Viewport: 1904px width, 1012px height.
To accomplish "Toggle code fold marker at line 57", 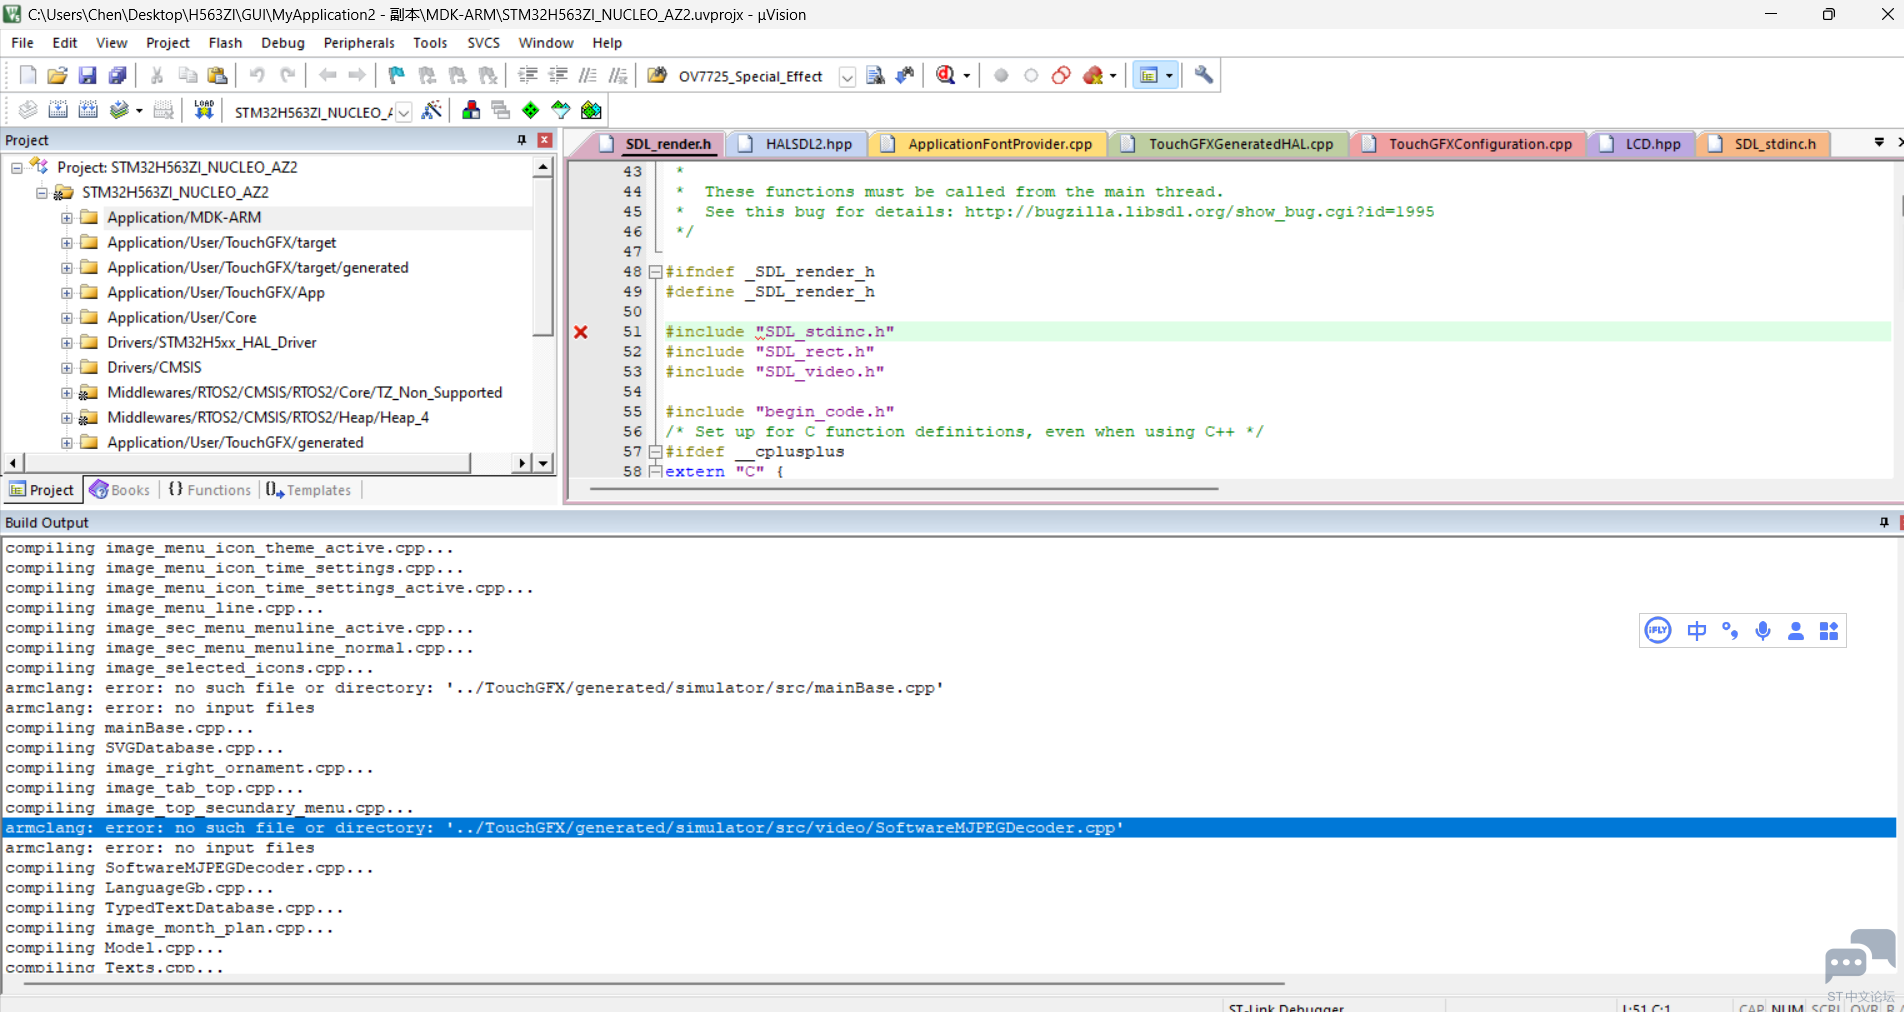I will coord(656,452).
